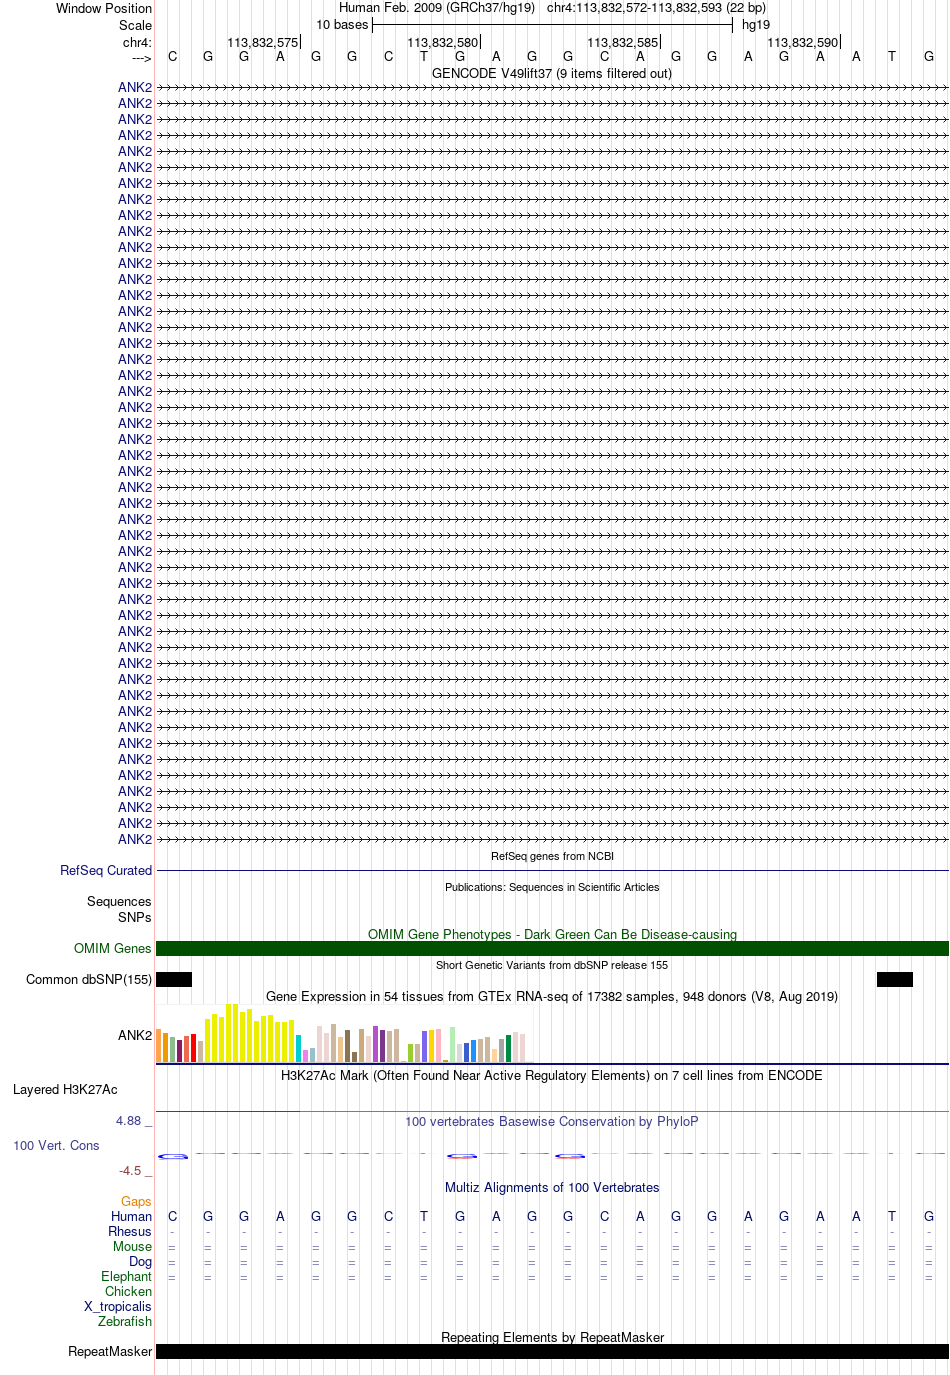
Task: Click the RepeatMasker track label
Action: pyautogui.click(x=110, y=1351)
